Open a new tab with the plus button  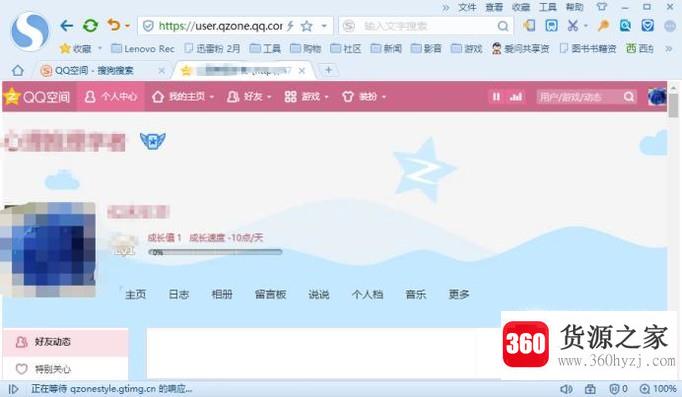pos(328,70)
